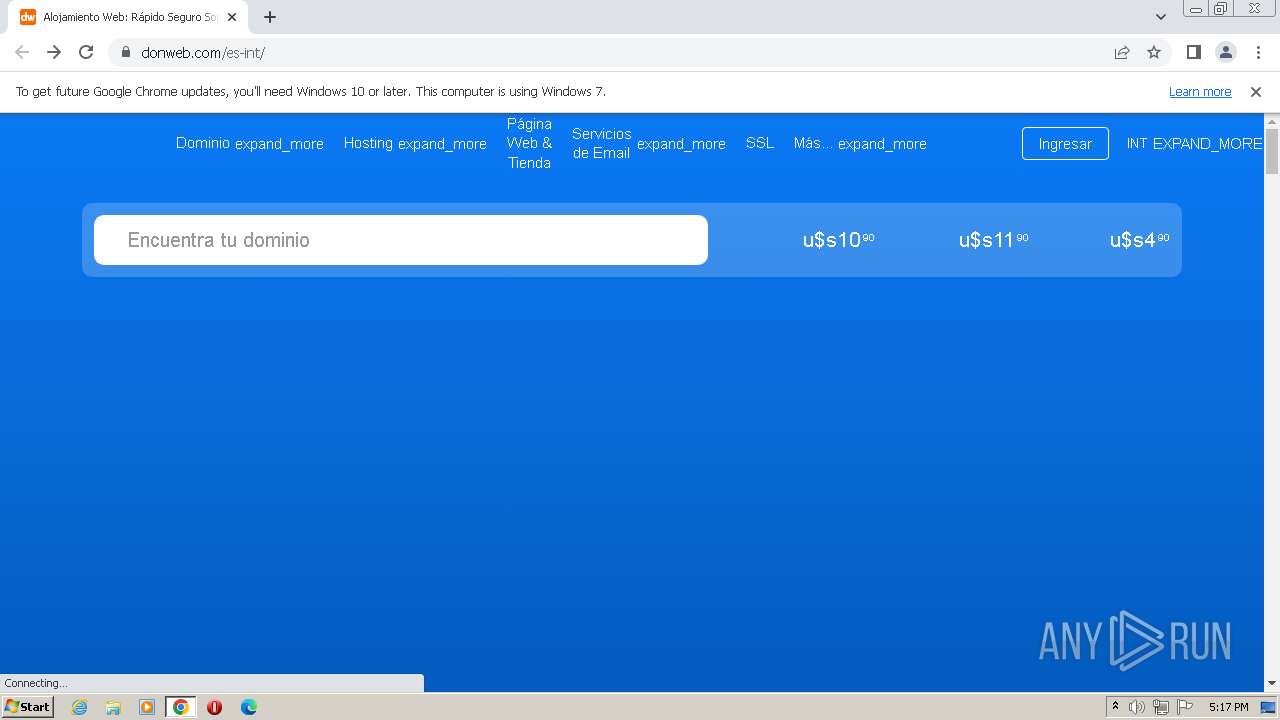Share this page using the share icon
This screenshot has width=1280, height=720.
[1122, 52]
